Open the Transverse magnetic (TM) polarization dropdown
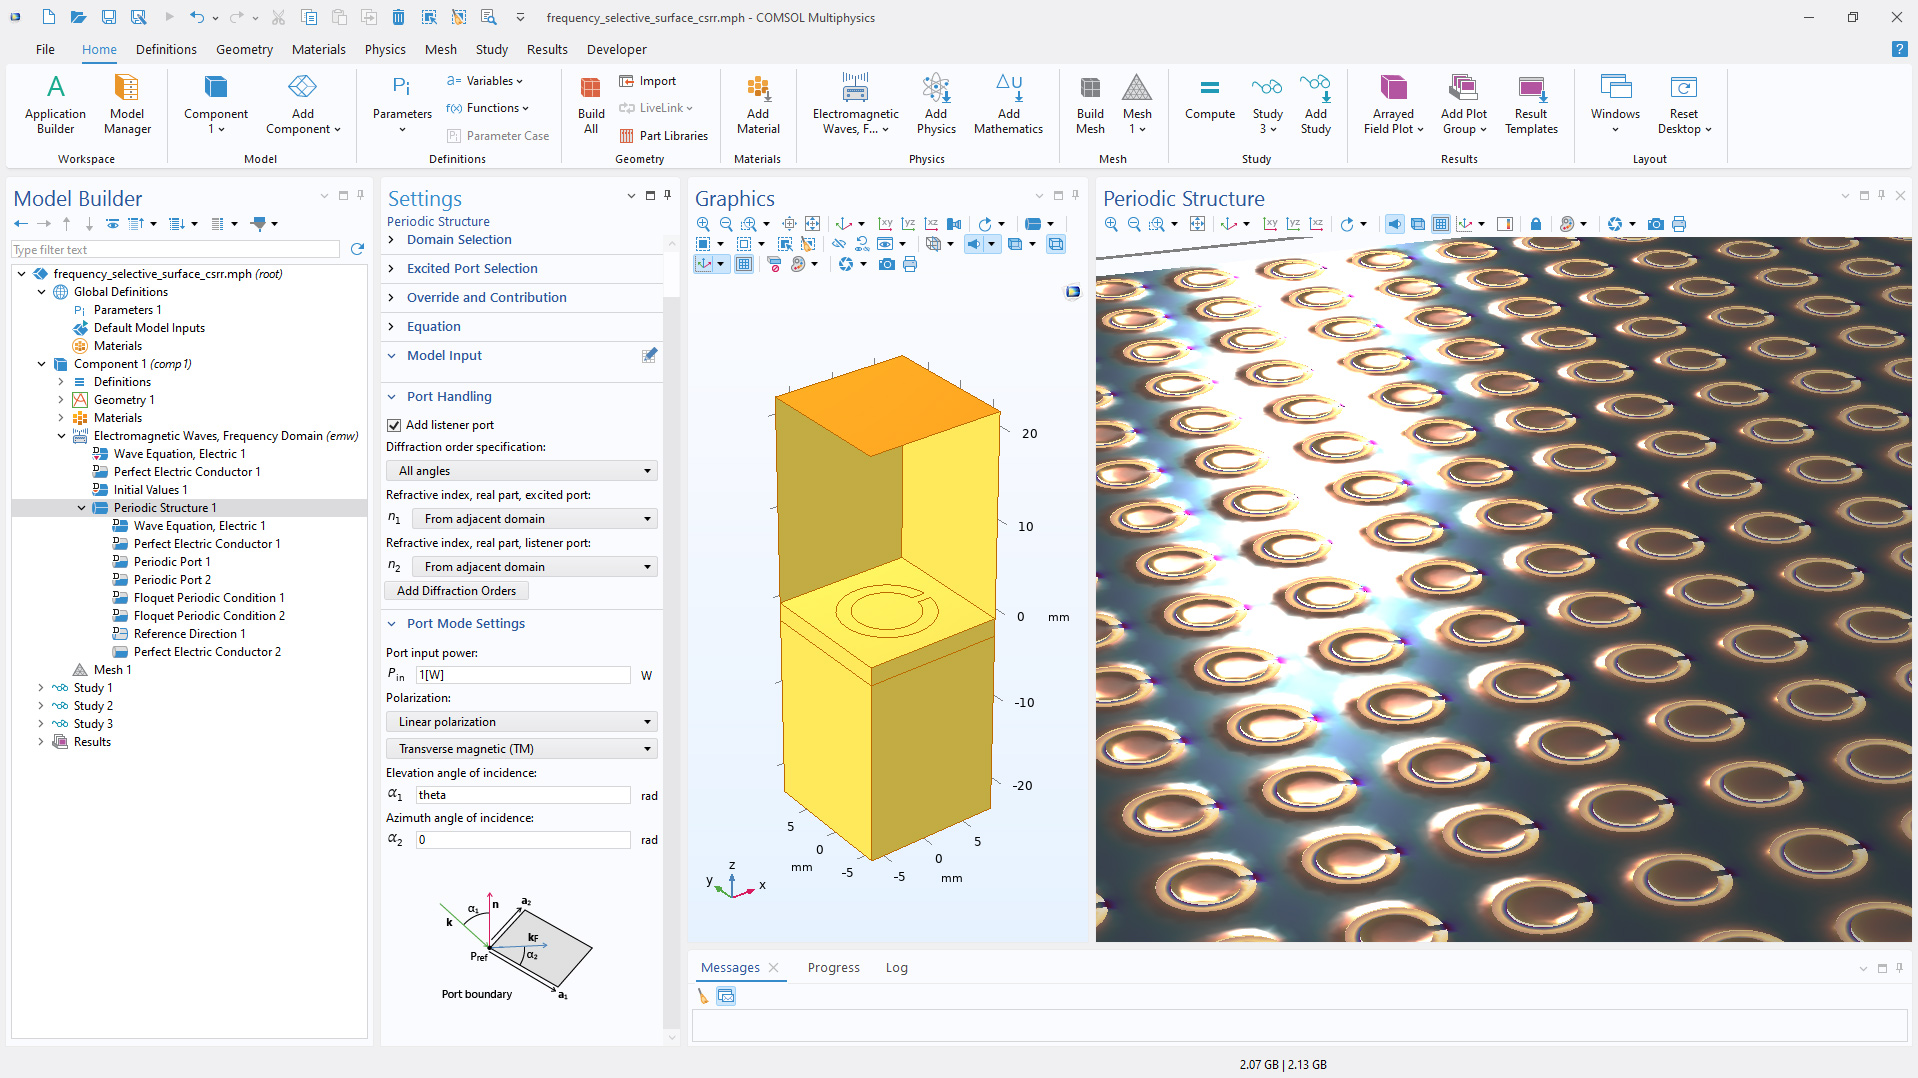The width and height of the screenshot is (1918, 1078). pos(522,749)
